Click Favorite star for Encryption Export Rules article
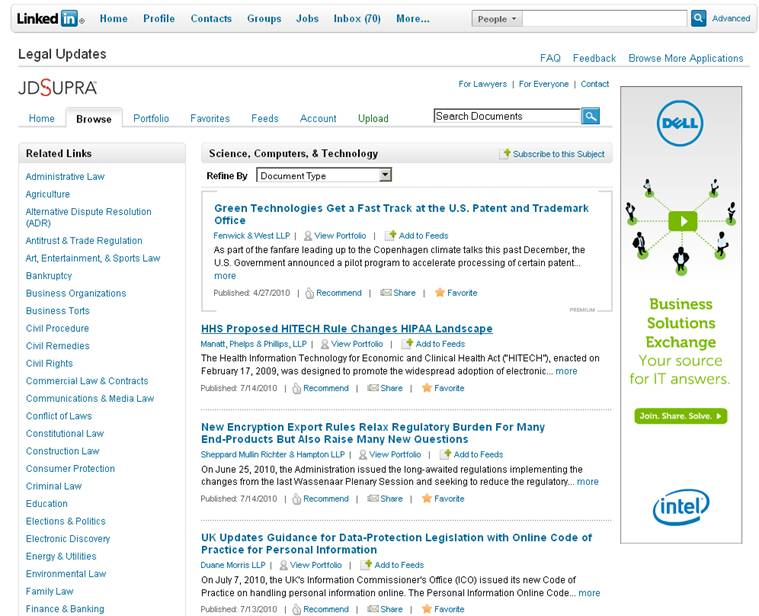Image resolution: width=759 pixels, height=616 pixels. coord(426,498)
